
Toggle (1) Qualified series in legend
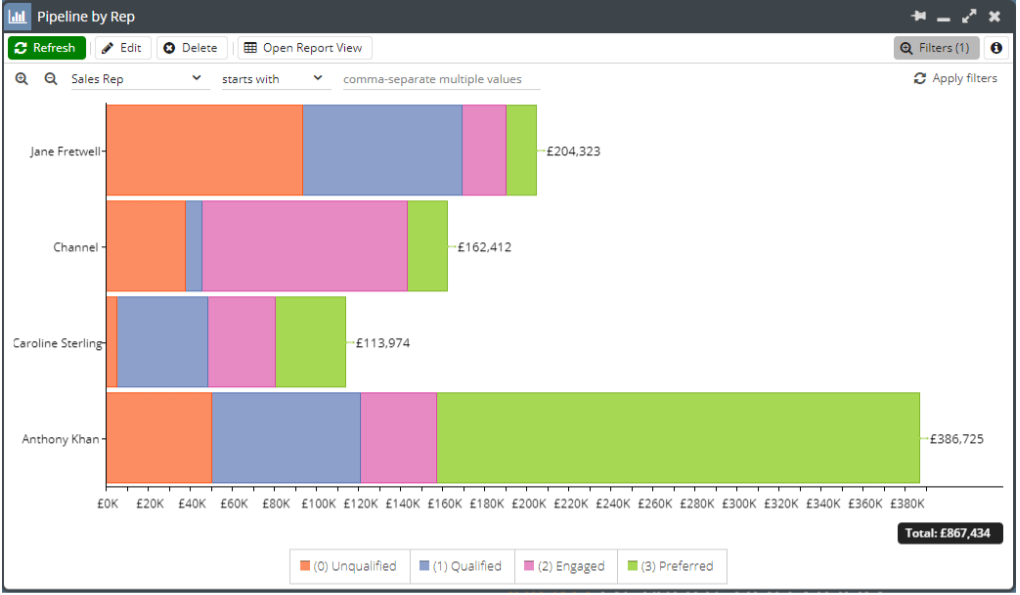pos(461,566)
